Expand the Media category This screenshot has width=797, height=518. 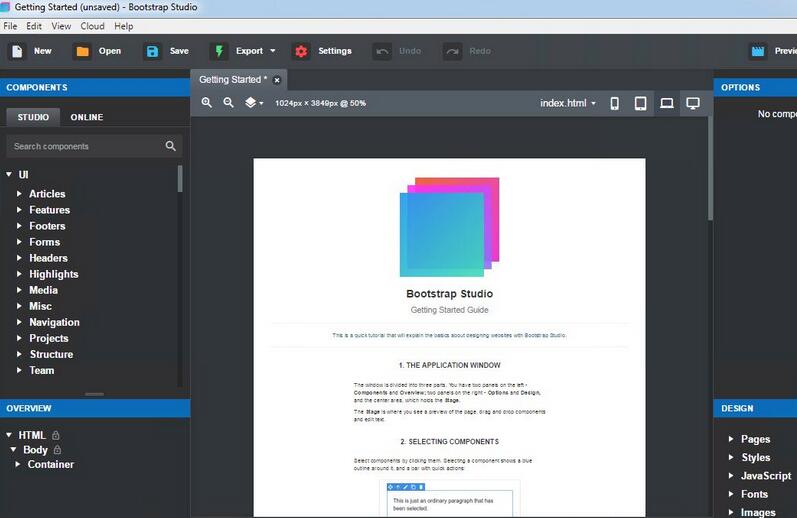(19, 290)
